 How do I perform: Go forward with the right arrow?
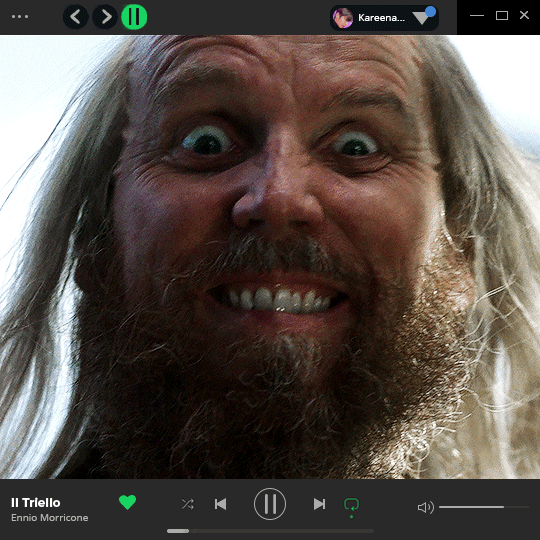[x=105, y=17]
